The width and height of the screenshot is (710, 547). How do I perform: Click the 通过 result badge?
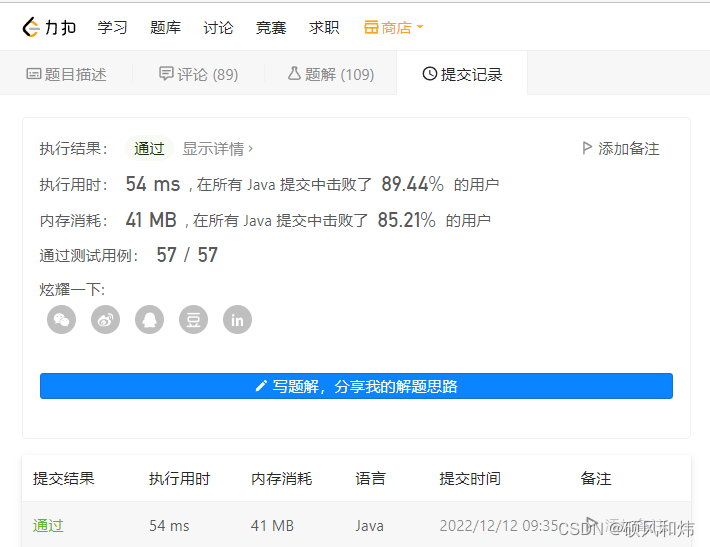[x=149, y=149]
